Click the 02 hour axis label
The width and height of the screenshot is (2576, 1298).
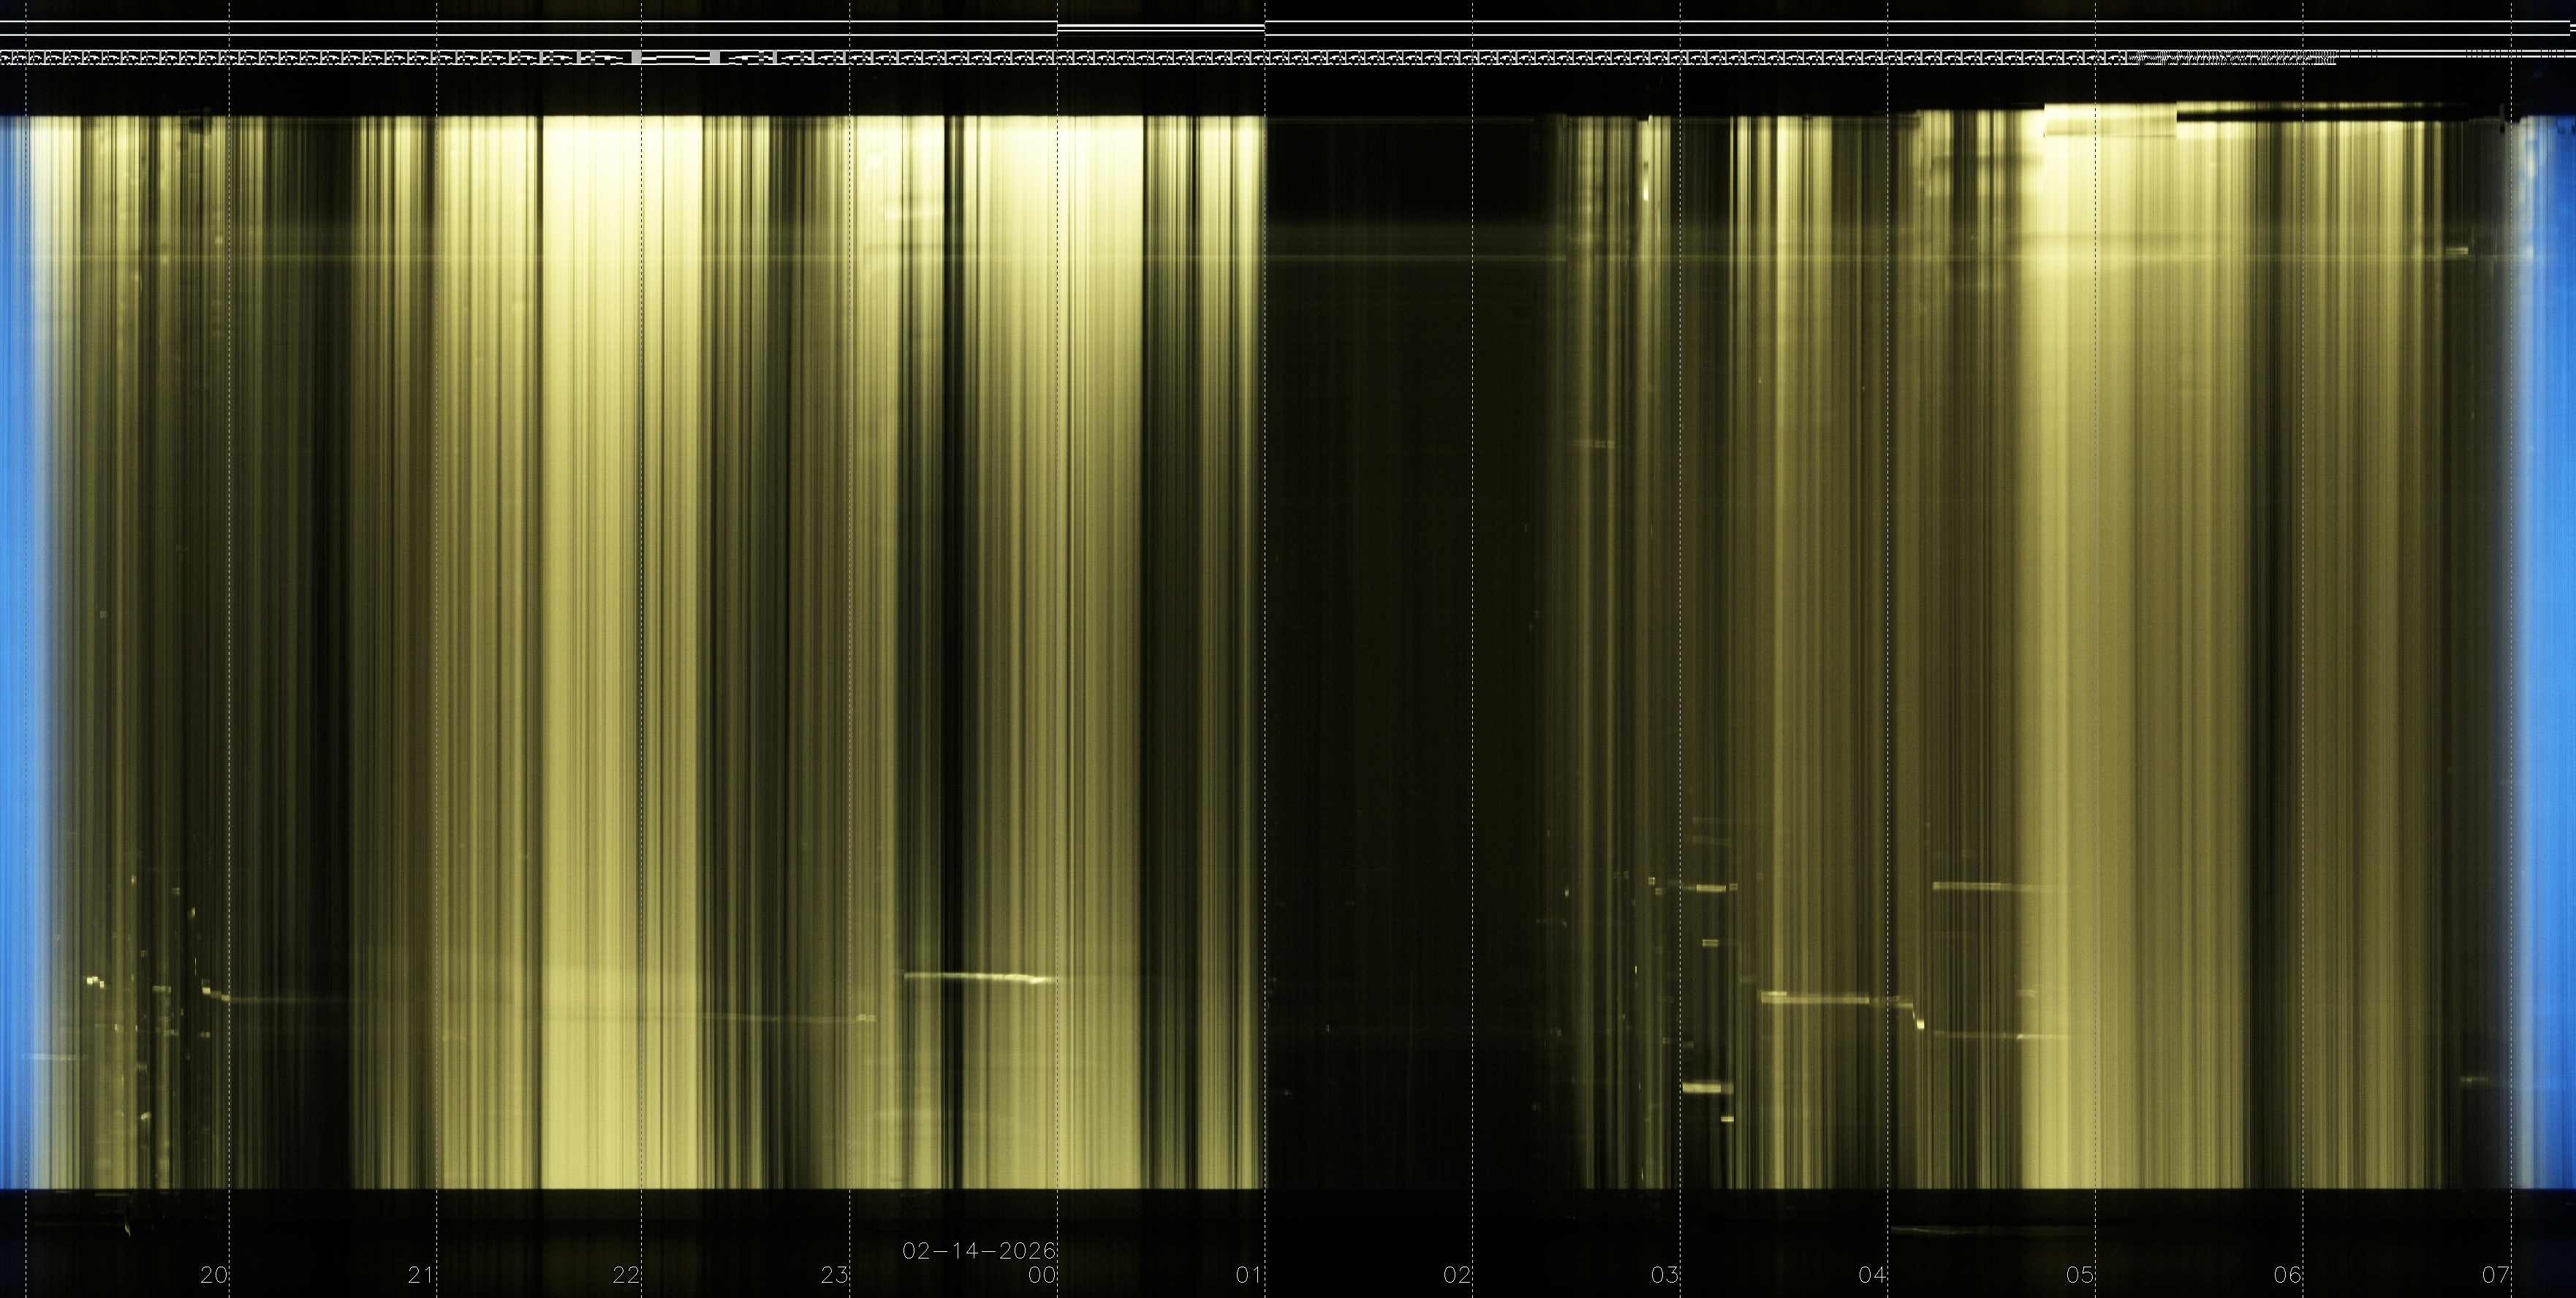[1457, 1275]
